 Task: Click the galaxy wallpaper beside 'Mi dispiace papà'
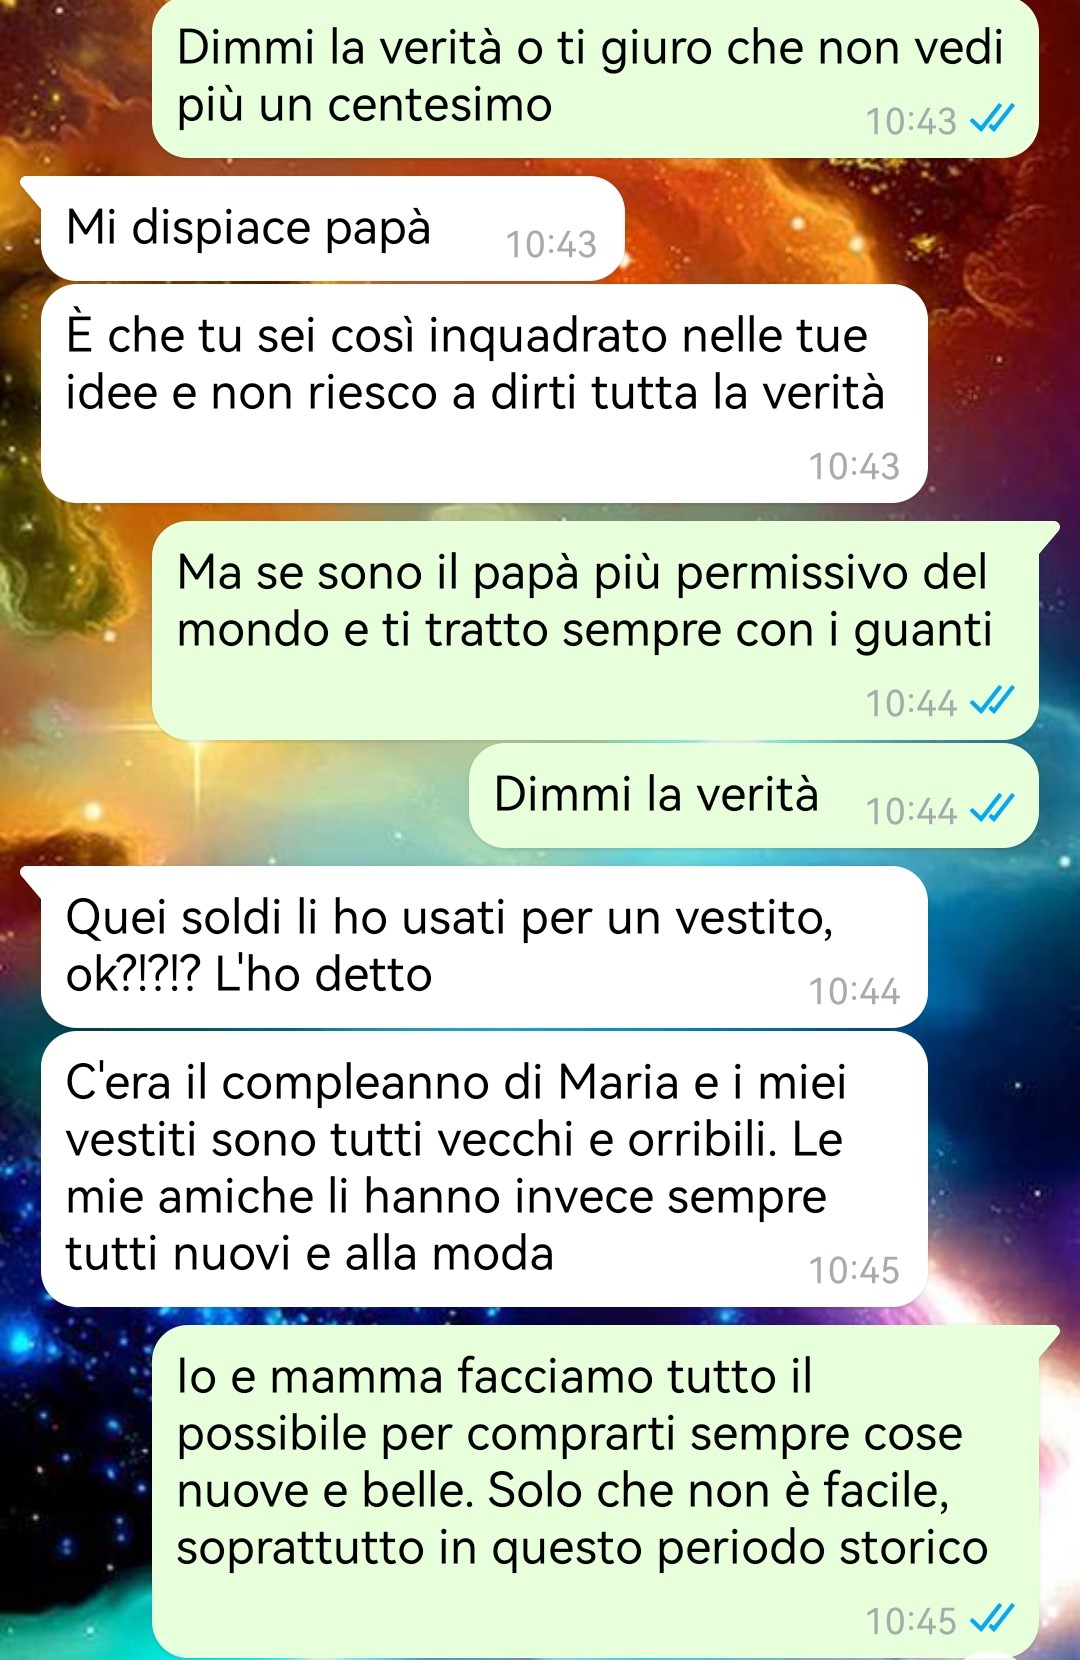coord(850,229)
